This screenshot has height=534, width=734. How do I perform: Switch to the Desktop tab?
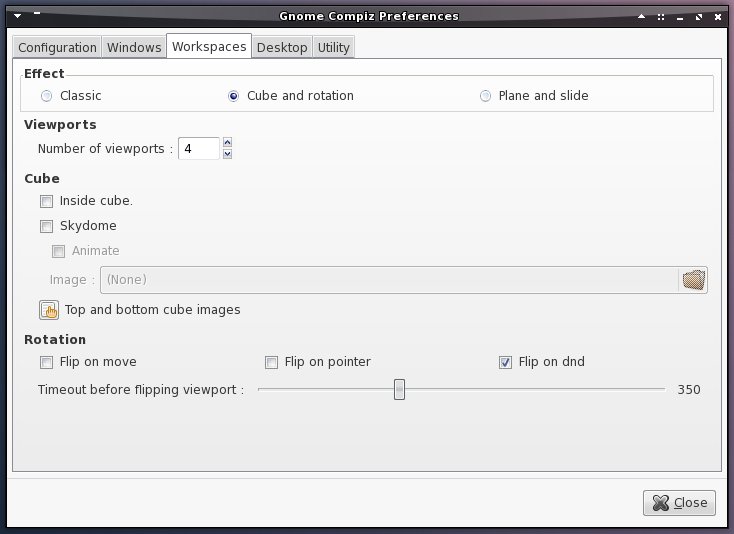pos(282,47)
